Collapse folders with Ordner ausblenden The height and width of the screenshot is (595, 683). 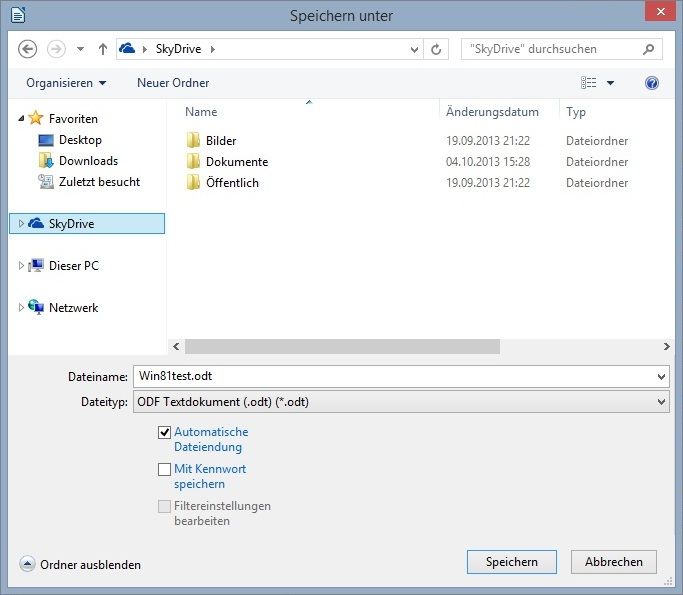tap(80, 565)
